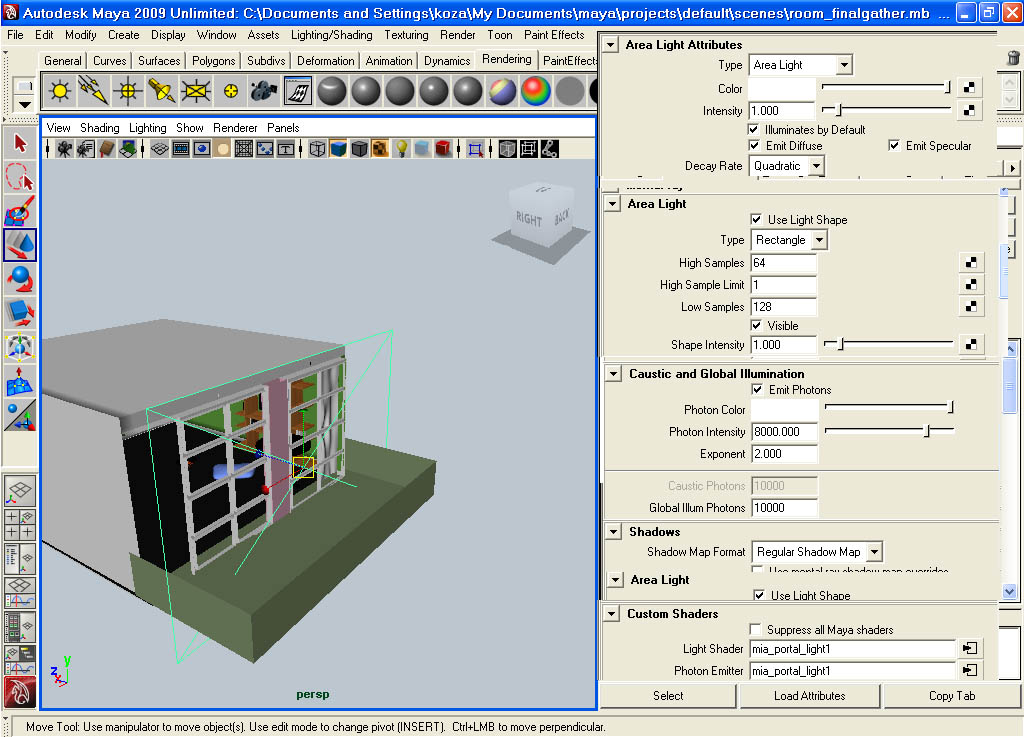Toggle resolution gate icon in viewport
The width and height of the screenshot is (1024, 737).
(x=202, y=149)
